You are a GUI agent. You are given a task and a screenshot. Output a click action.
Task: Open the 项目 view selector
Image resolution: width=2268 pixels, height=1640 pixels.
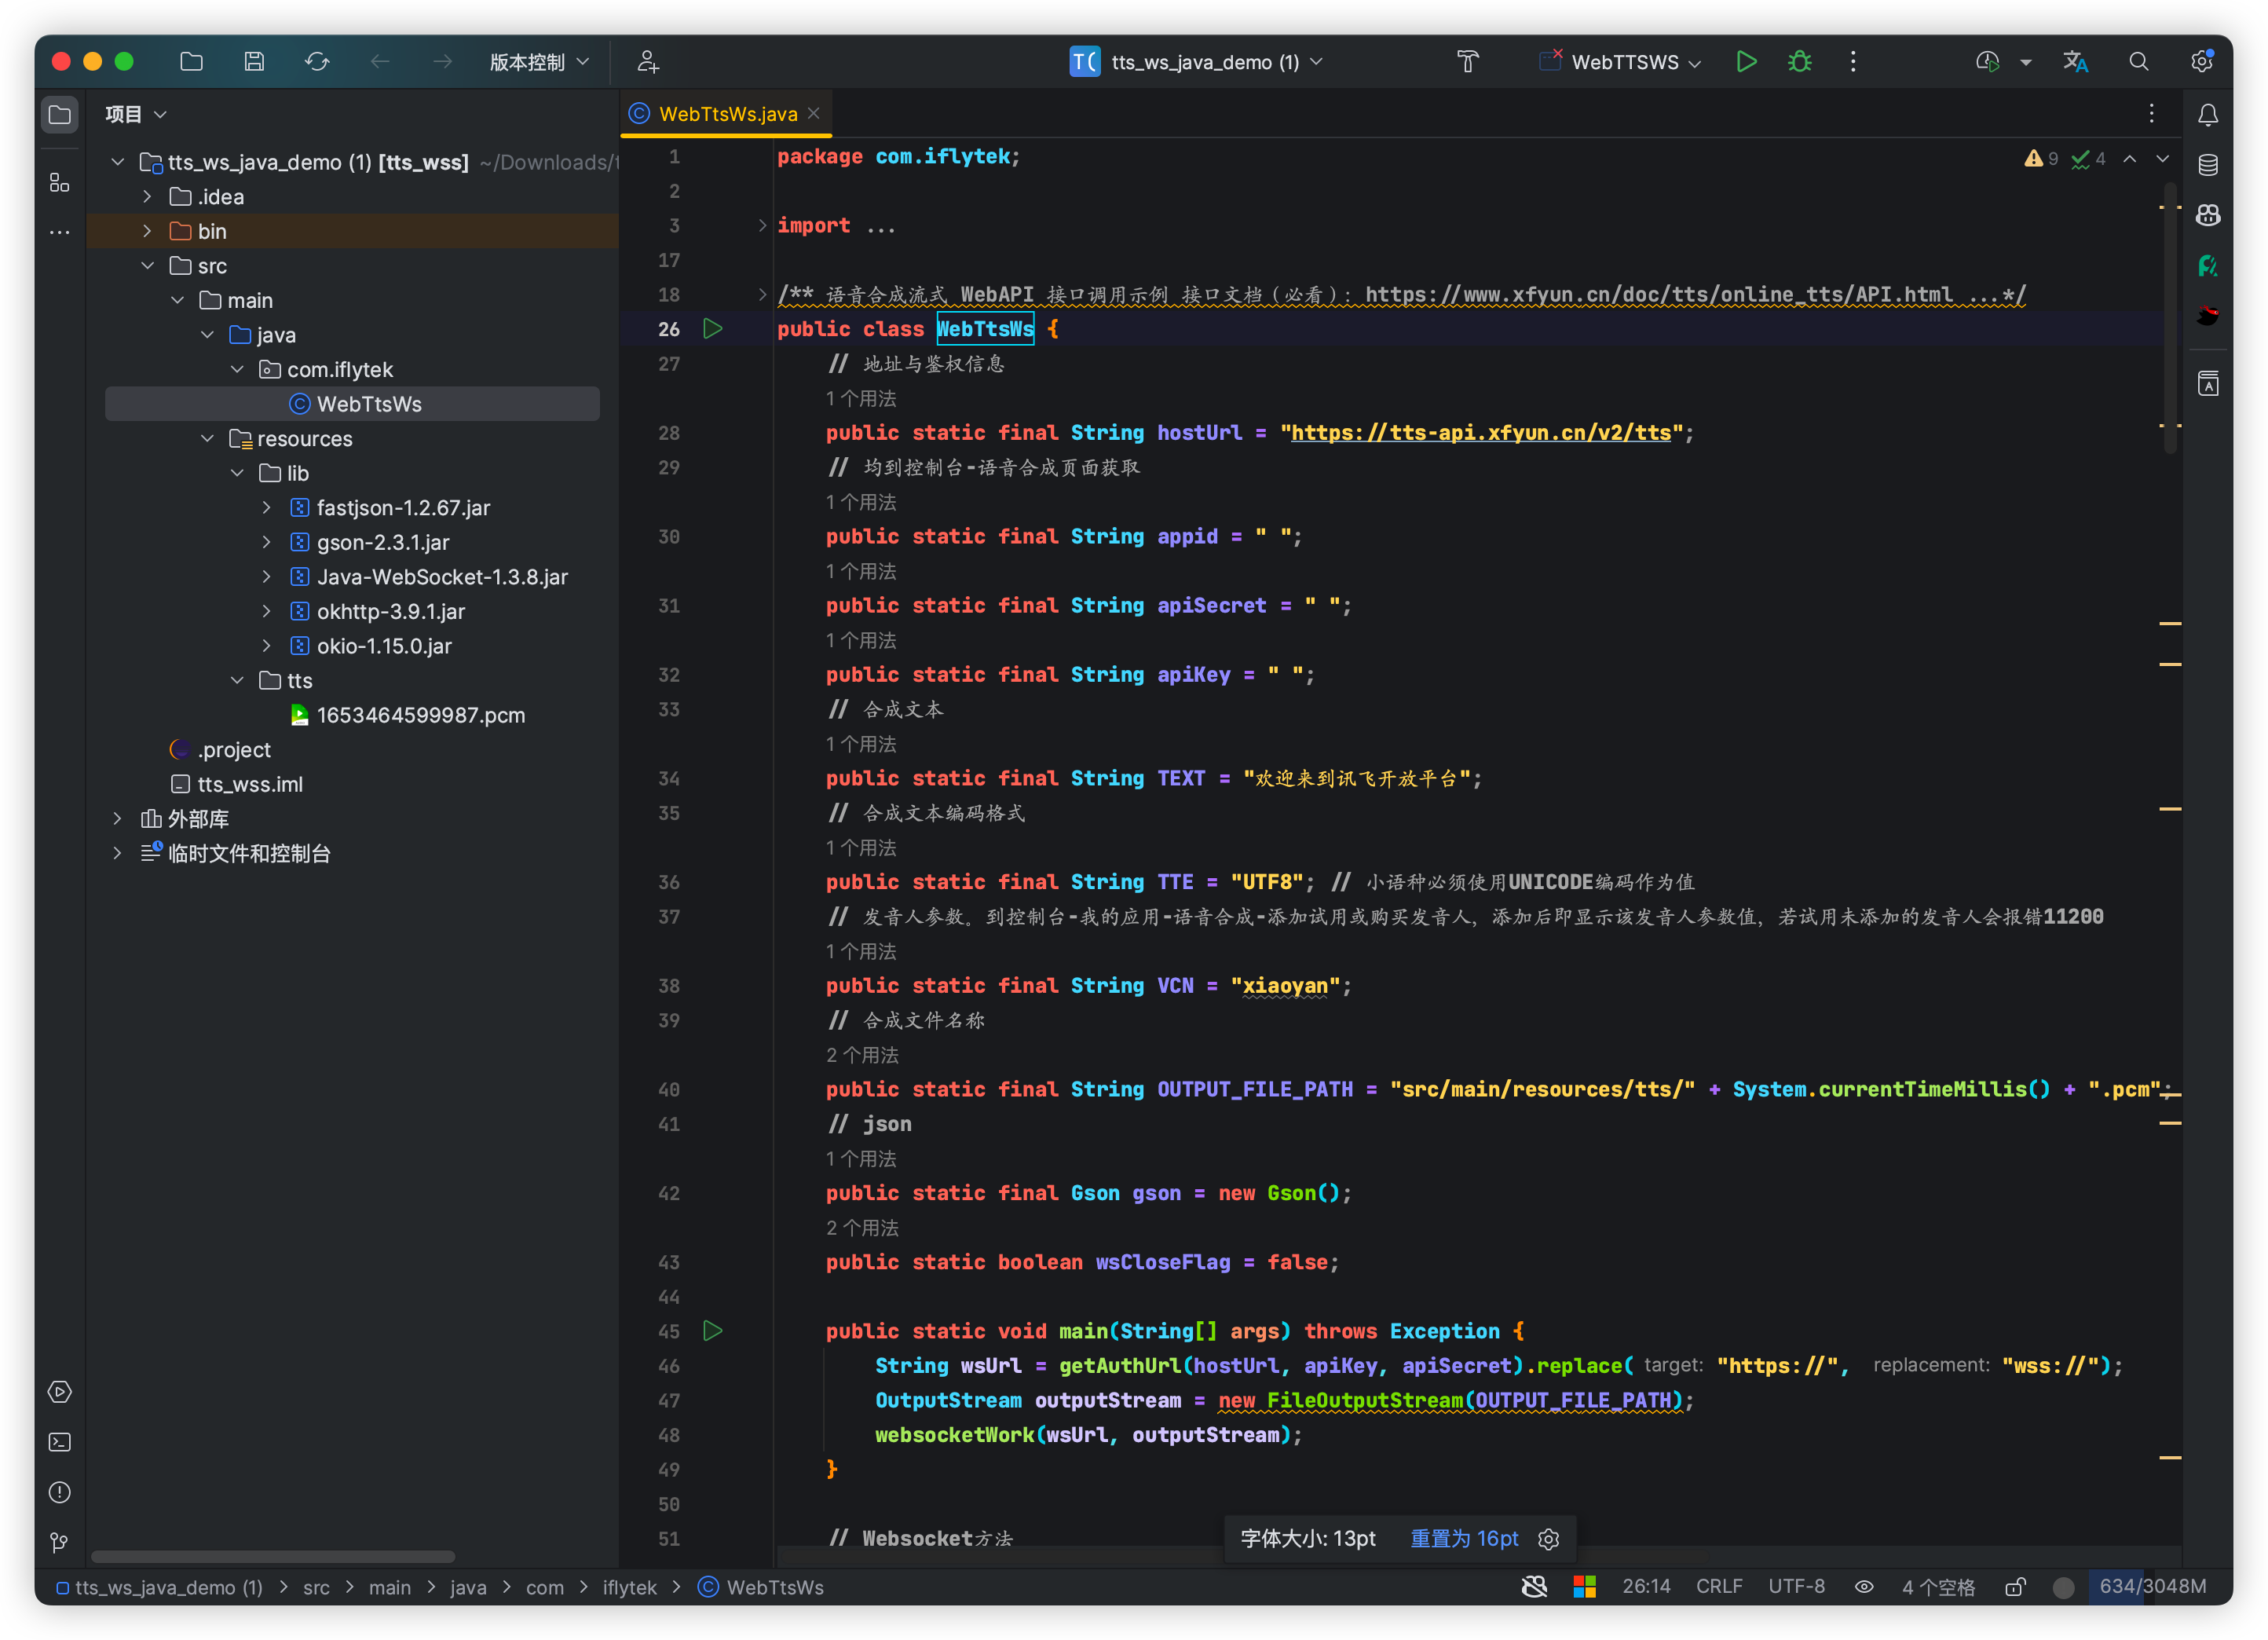[x=135, y=114]
